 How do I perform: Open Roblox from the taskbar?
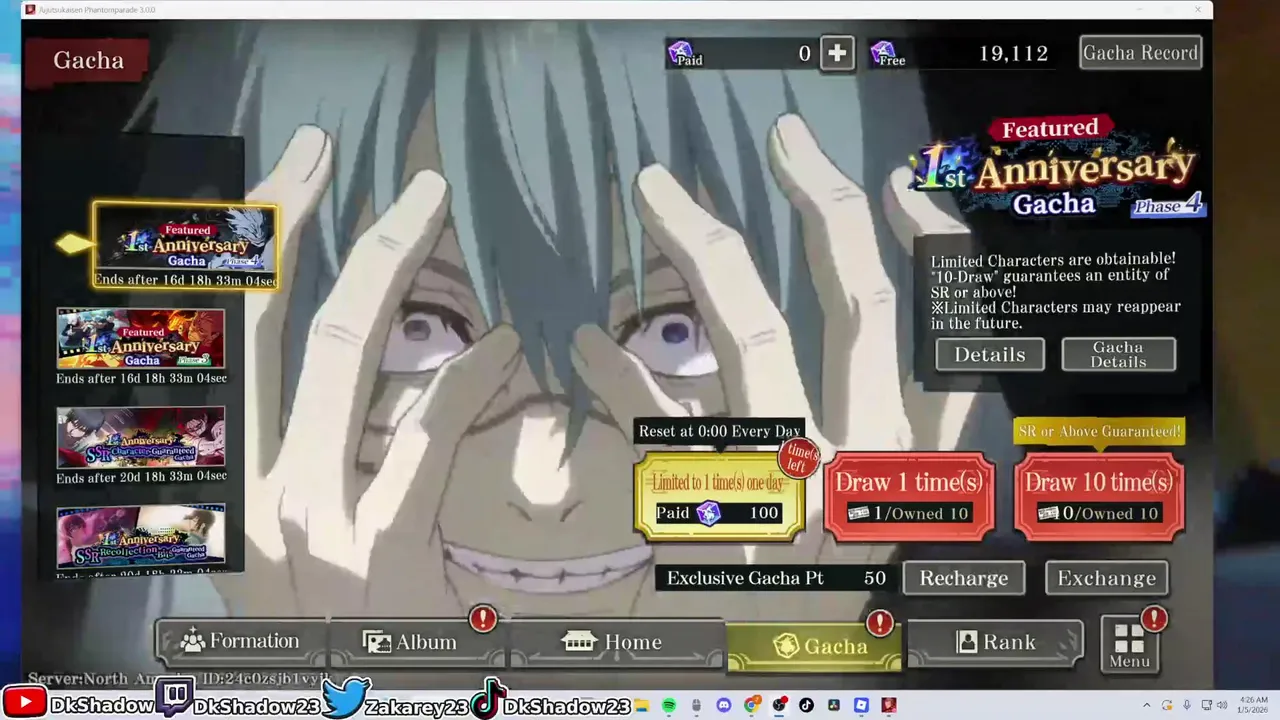pos(861,705)
